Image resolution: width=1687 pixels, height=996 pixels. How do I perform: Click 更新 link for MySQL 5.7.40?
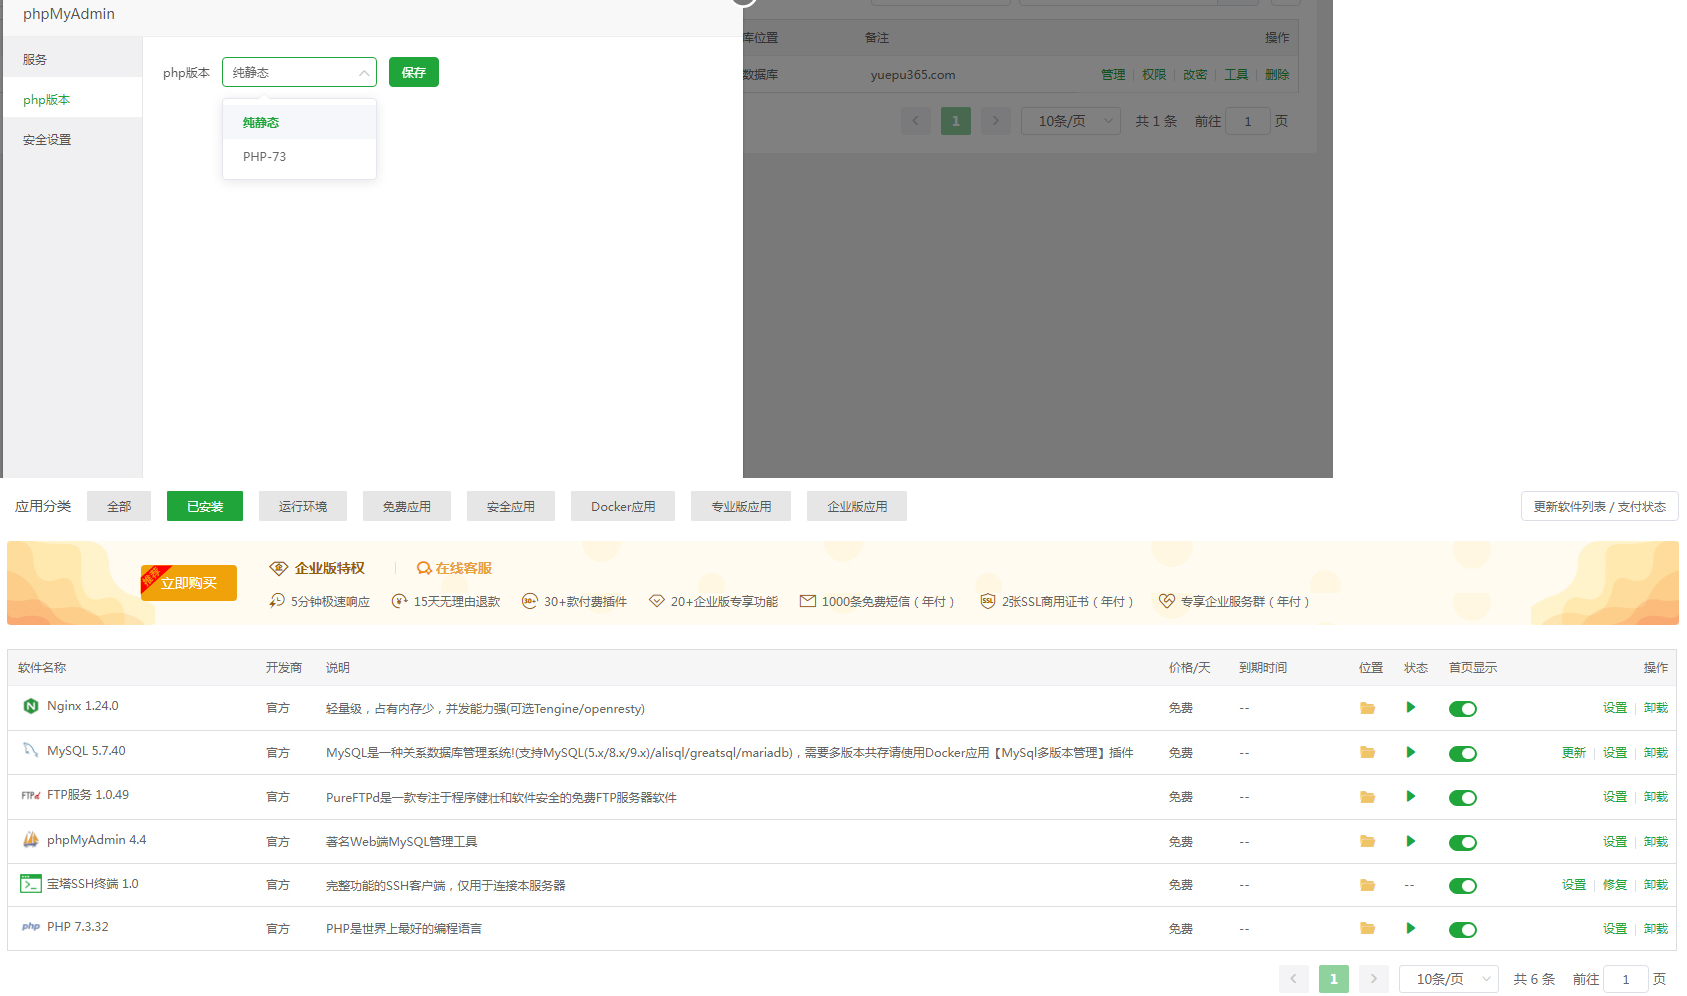(1574, 752)
